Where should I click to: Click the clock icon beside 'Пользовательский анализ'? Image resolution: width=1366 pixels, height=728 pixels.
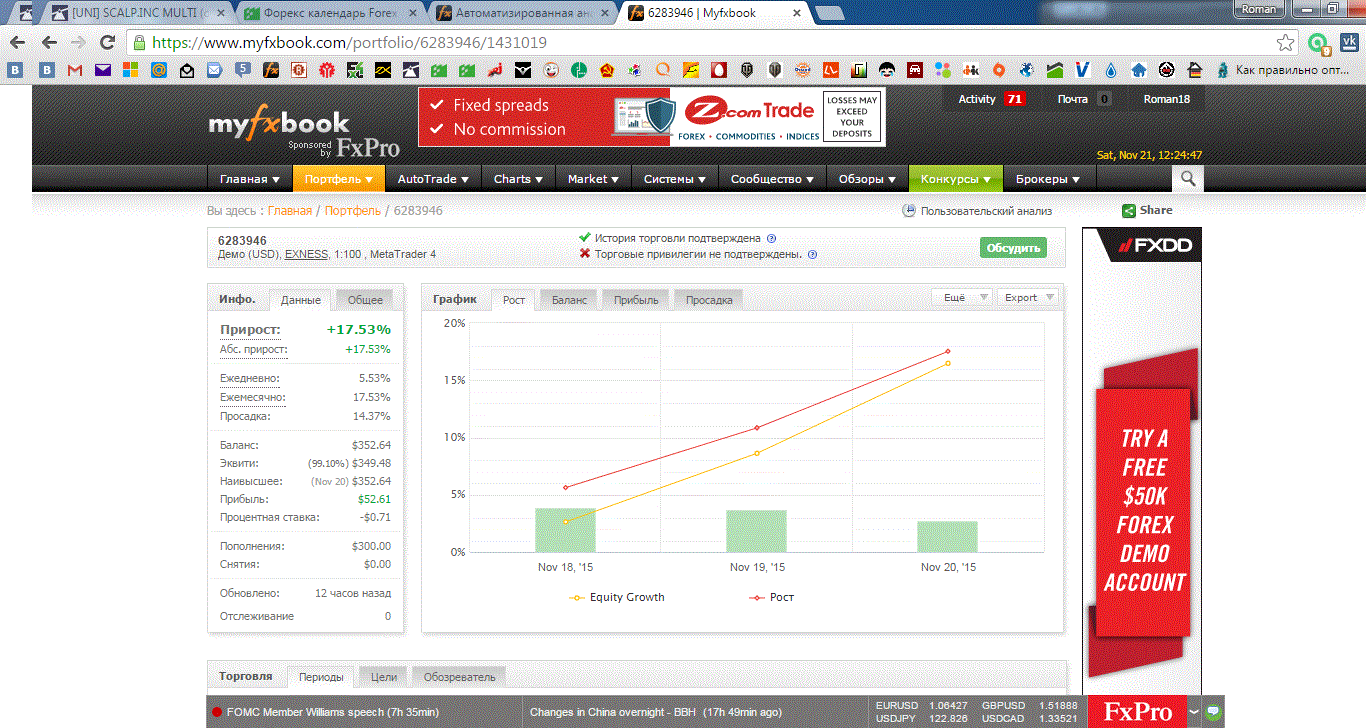(x=909, y=211)
